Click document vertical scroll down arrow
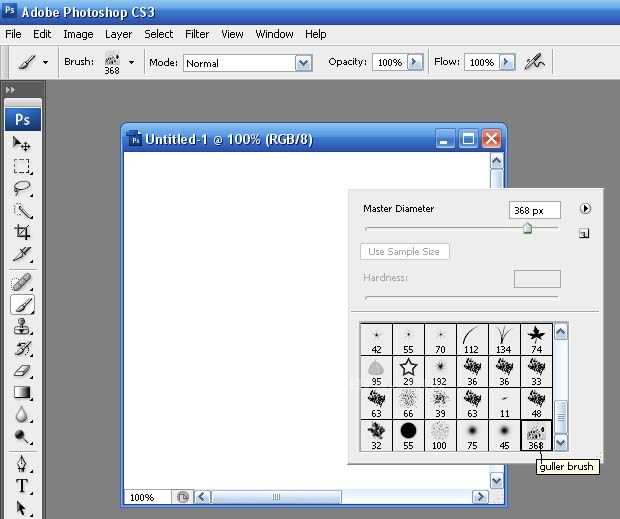The width and height of the screenshot is (620, 519). point(496,481)
